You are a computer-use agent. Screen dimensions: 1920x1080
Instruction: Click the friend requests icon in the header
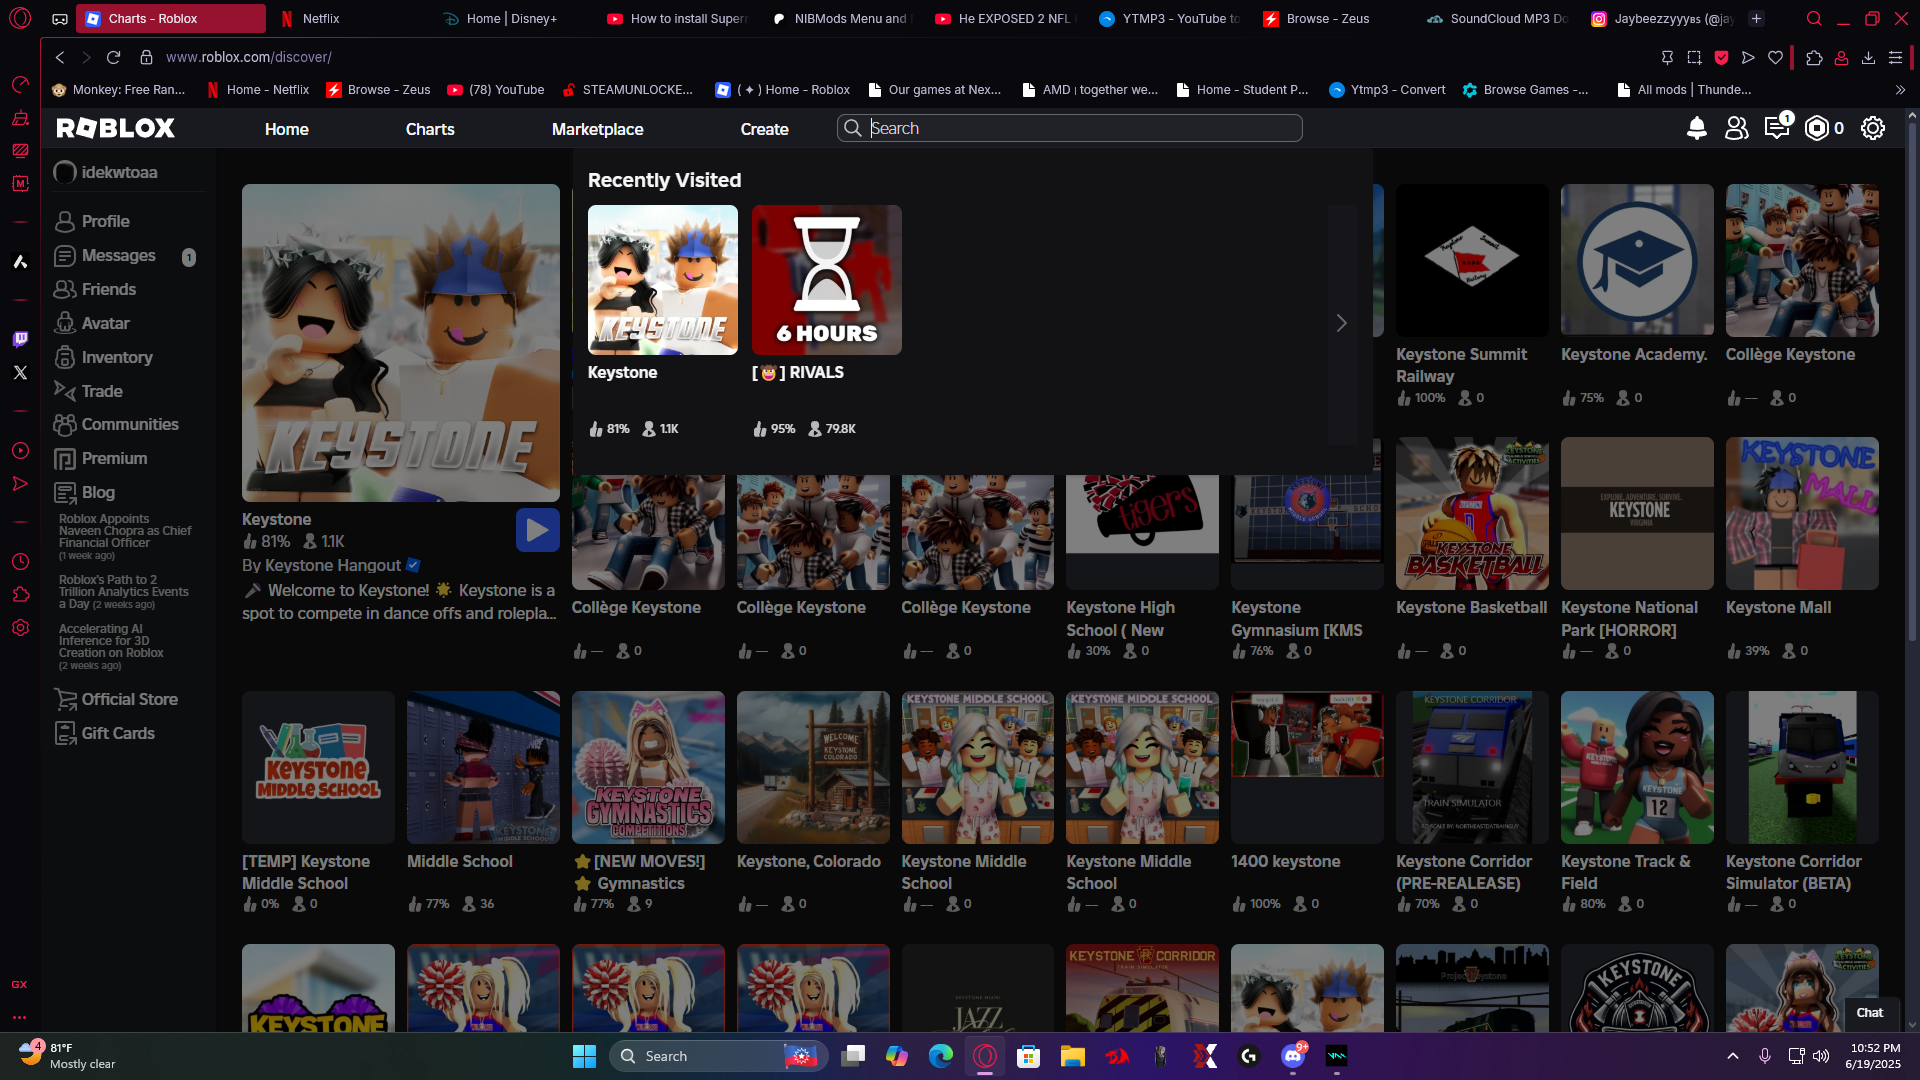(x=1736, y=128)
